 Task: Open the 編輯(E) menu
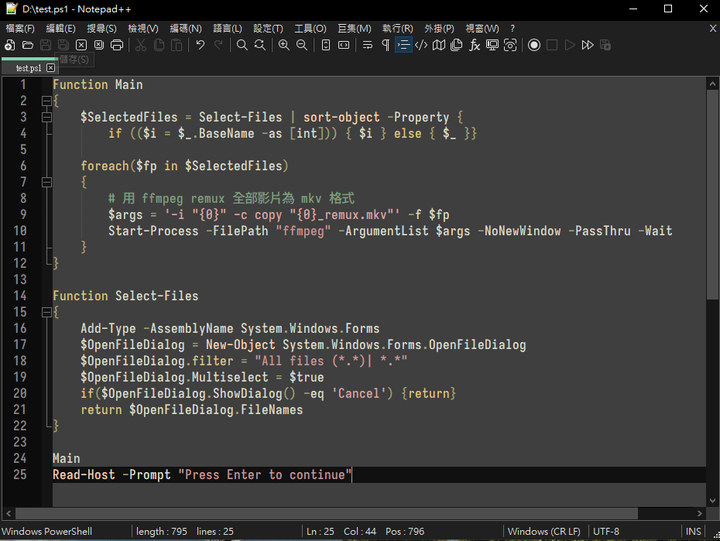click(x=61, y=28)
